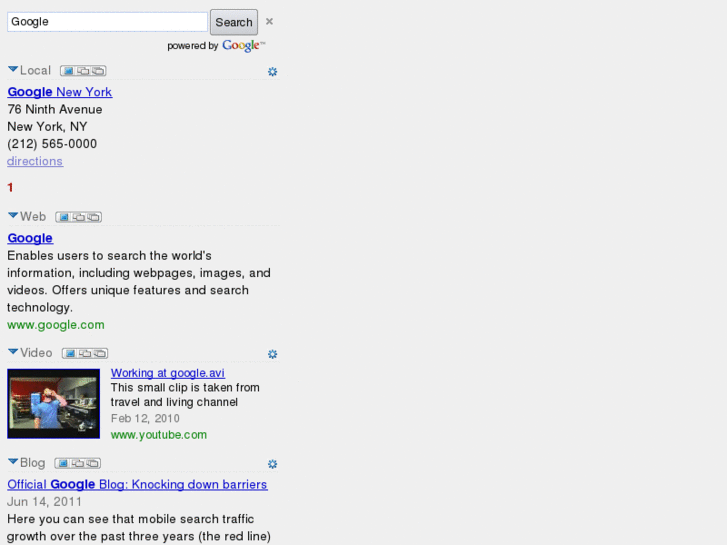This screenshot has width=727, height=545.
Task: Click the www.google.com green URL
Action: [56, 325]
